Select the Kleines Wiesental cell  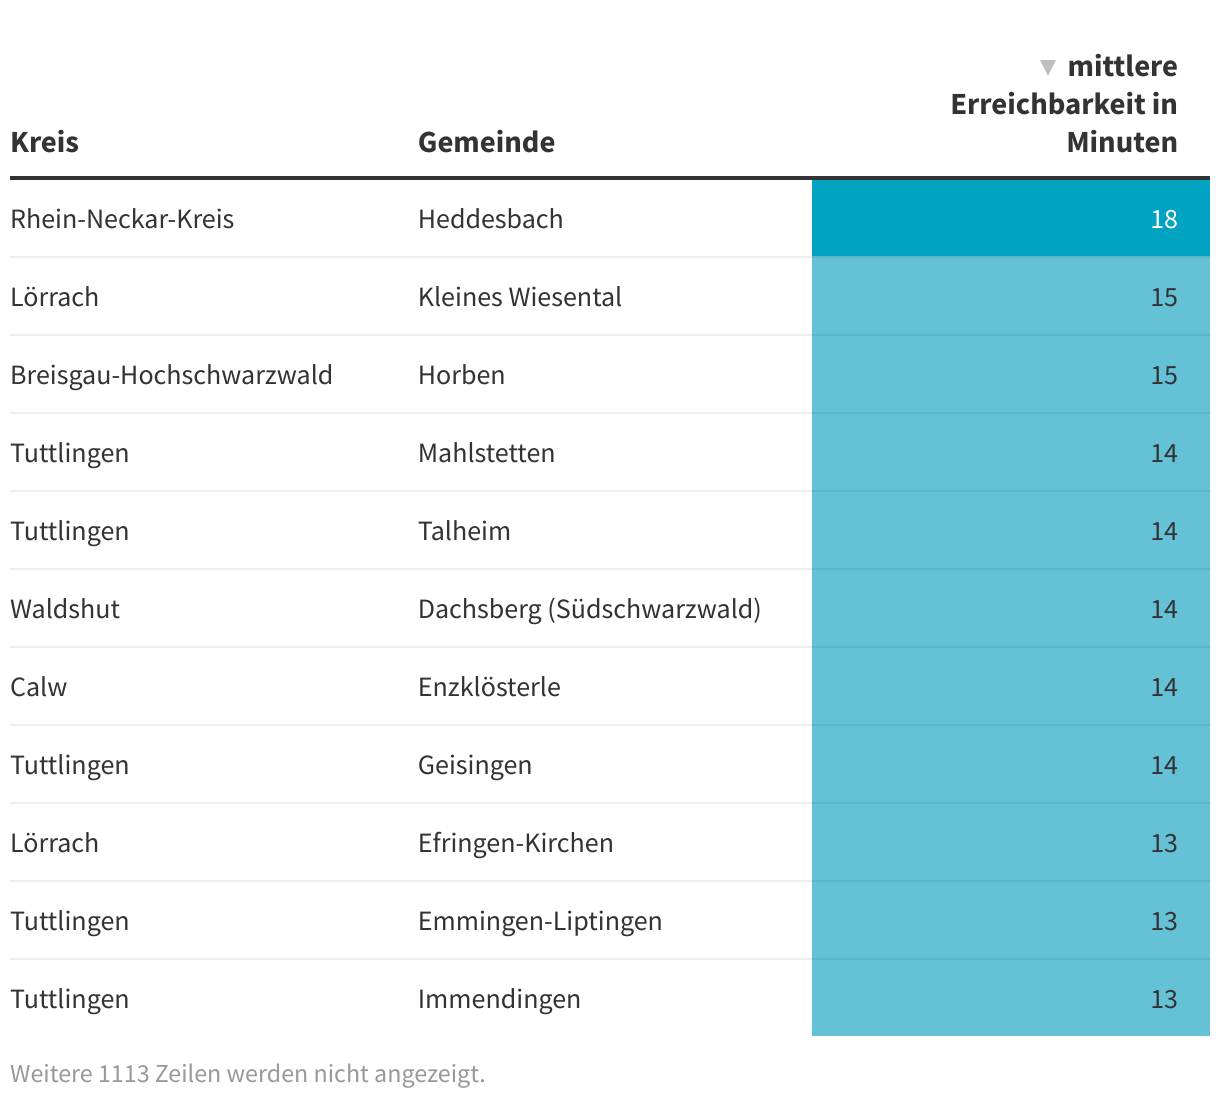point(519,297)
